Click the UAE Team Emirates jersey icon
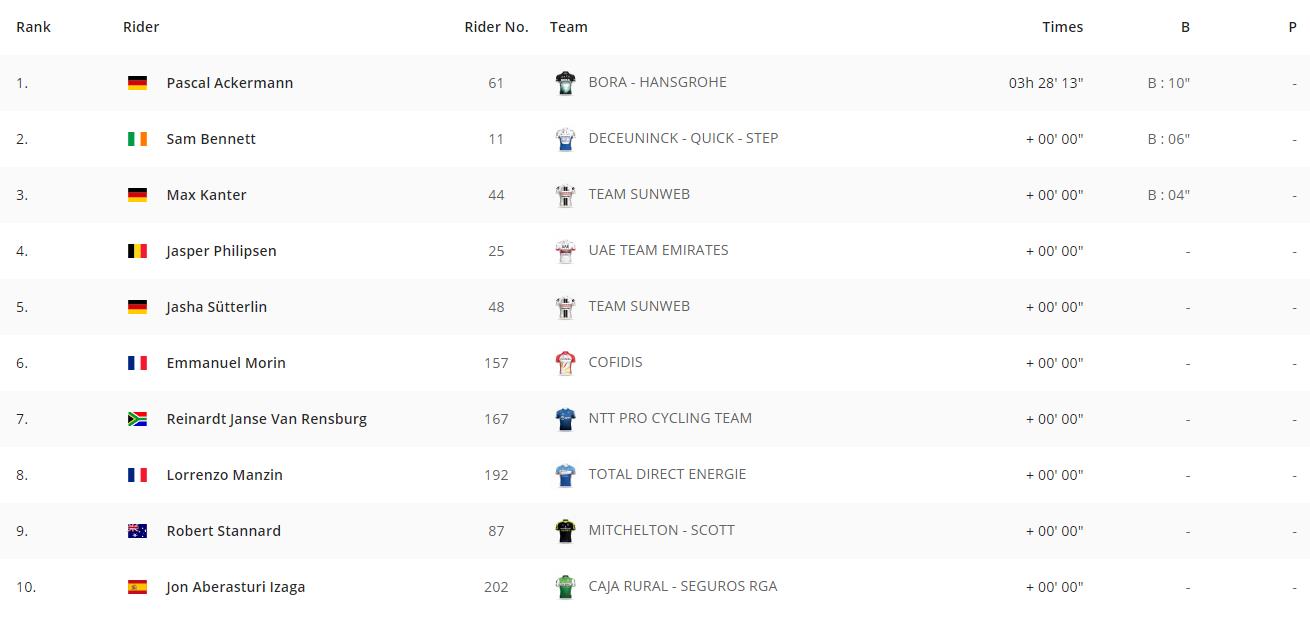Image resolution: width=1310 pixels, height=621 pixels. coord(565,251)
